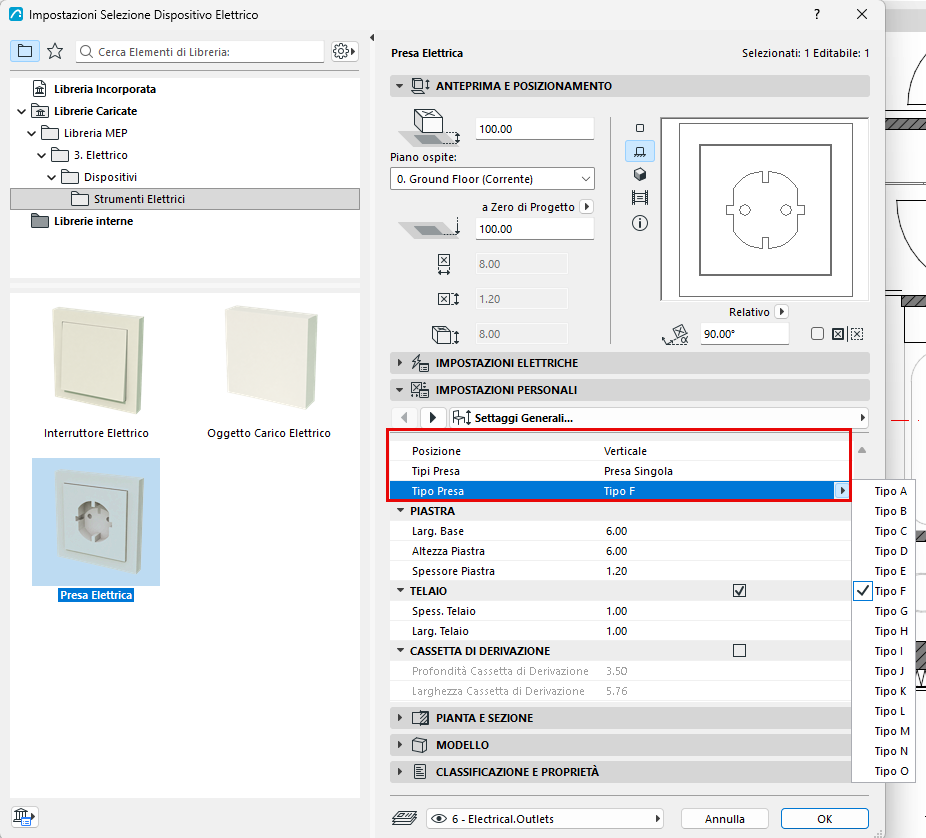Confirm settings with the OK button
This screenshot has width=926, height=838.
point(824,819)
